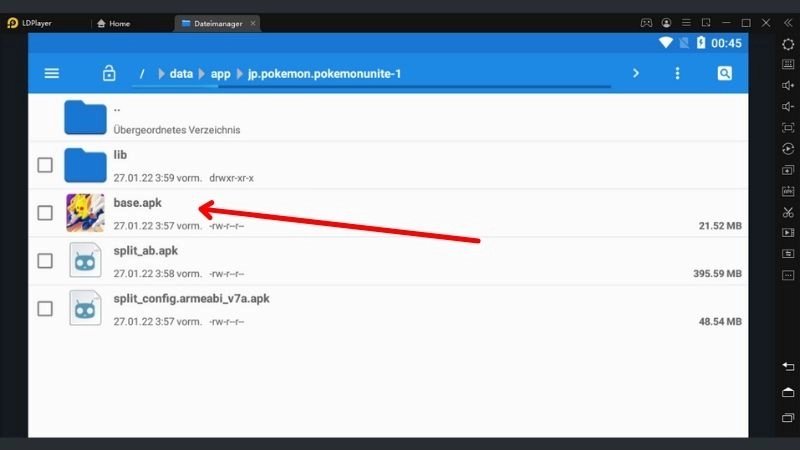Open LDPlayer title bar menu icon
Screen dimensions: 800x450
[x=686, y=23]
